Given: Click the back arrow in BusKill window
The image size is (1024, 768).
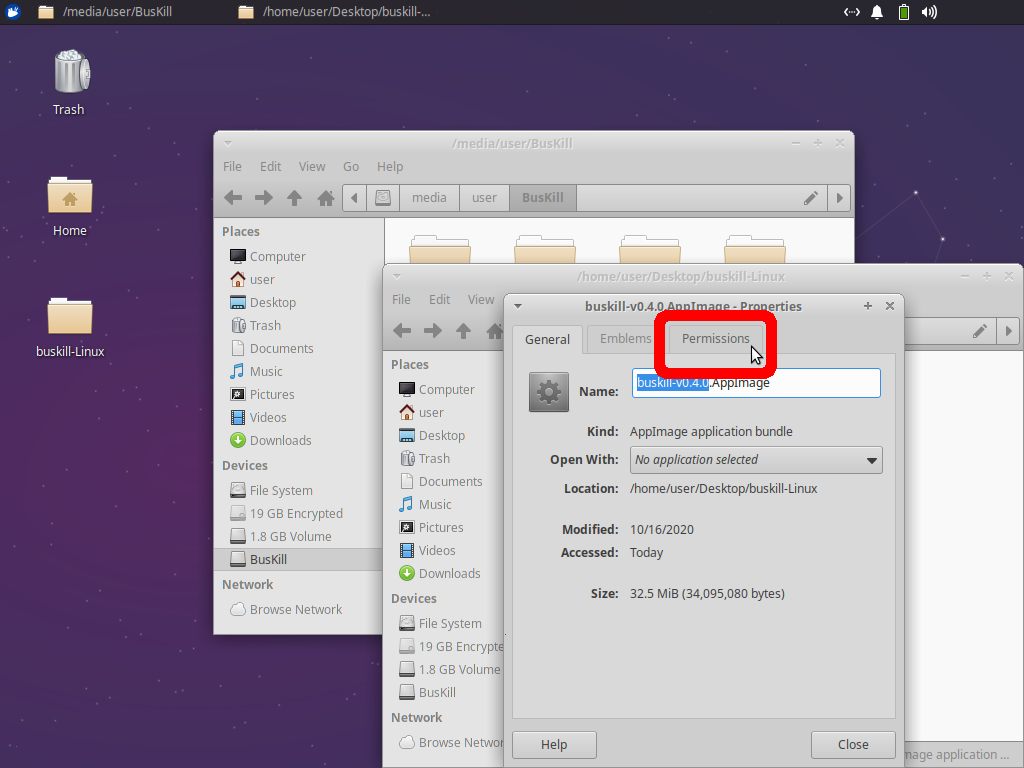Looking at the screenshot, I should click(233, 197).
